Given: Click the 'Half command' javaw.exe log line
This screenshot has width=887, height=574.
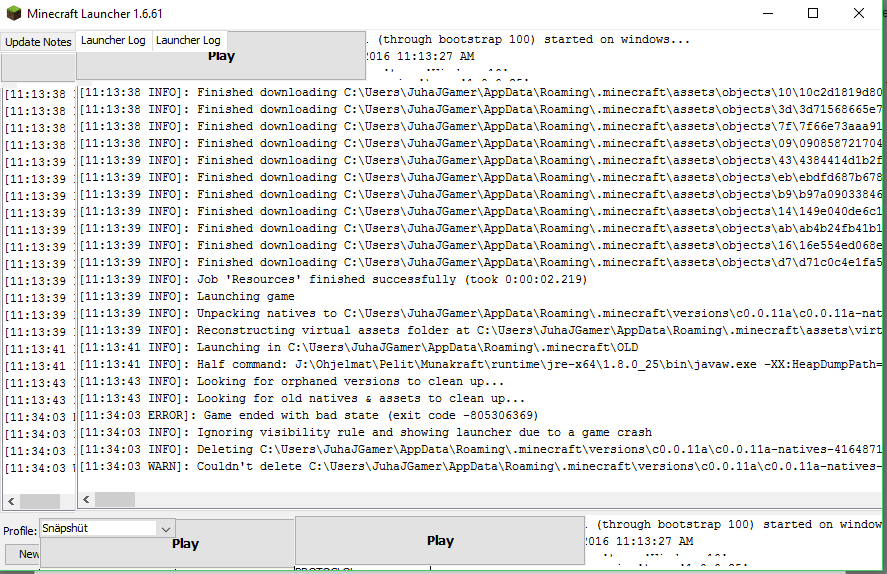Looking at the screenshot, I should coord(480,364).
